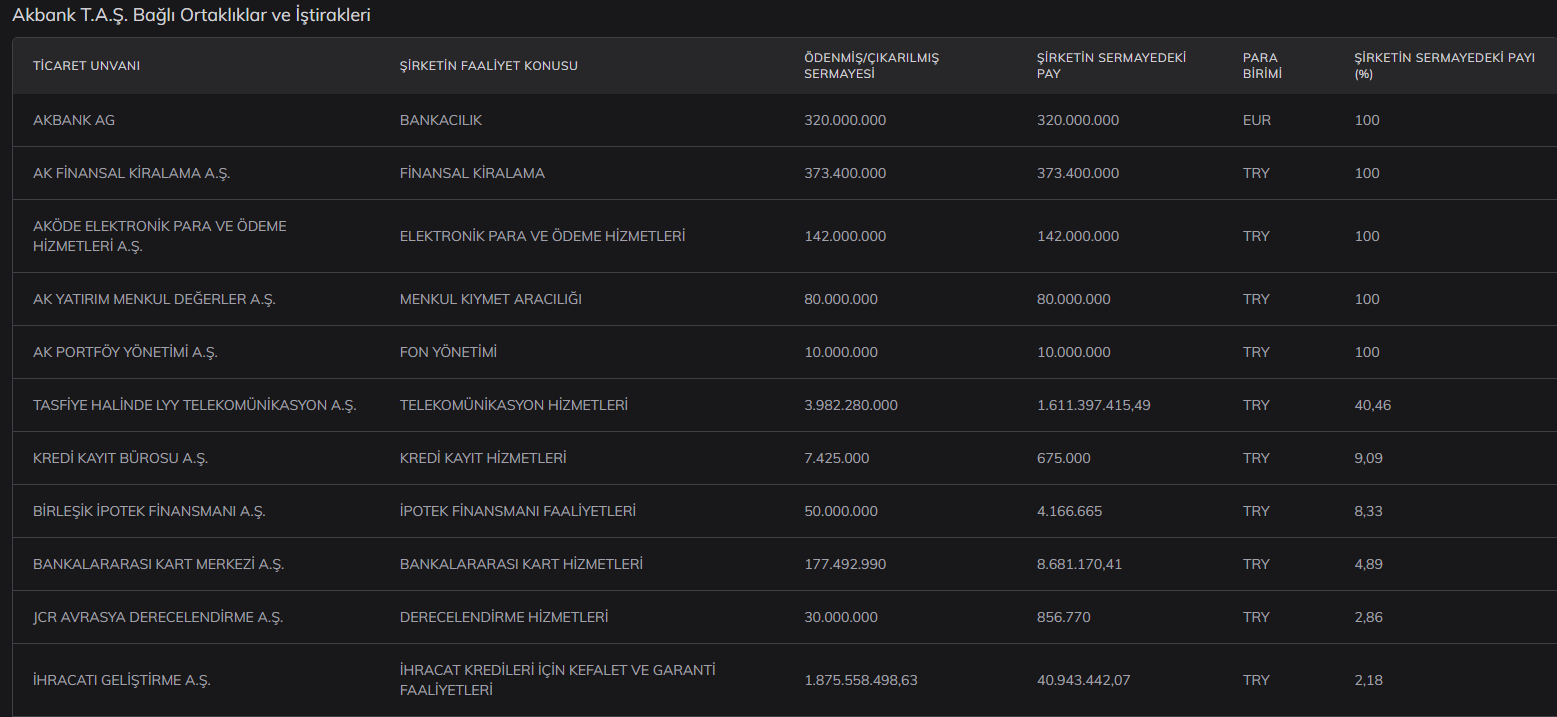Click TRY in the İHRACATI GELİŞTİRME row
Viewport: 1557px width, 717px height.
pos(1256,680)
